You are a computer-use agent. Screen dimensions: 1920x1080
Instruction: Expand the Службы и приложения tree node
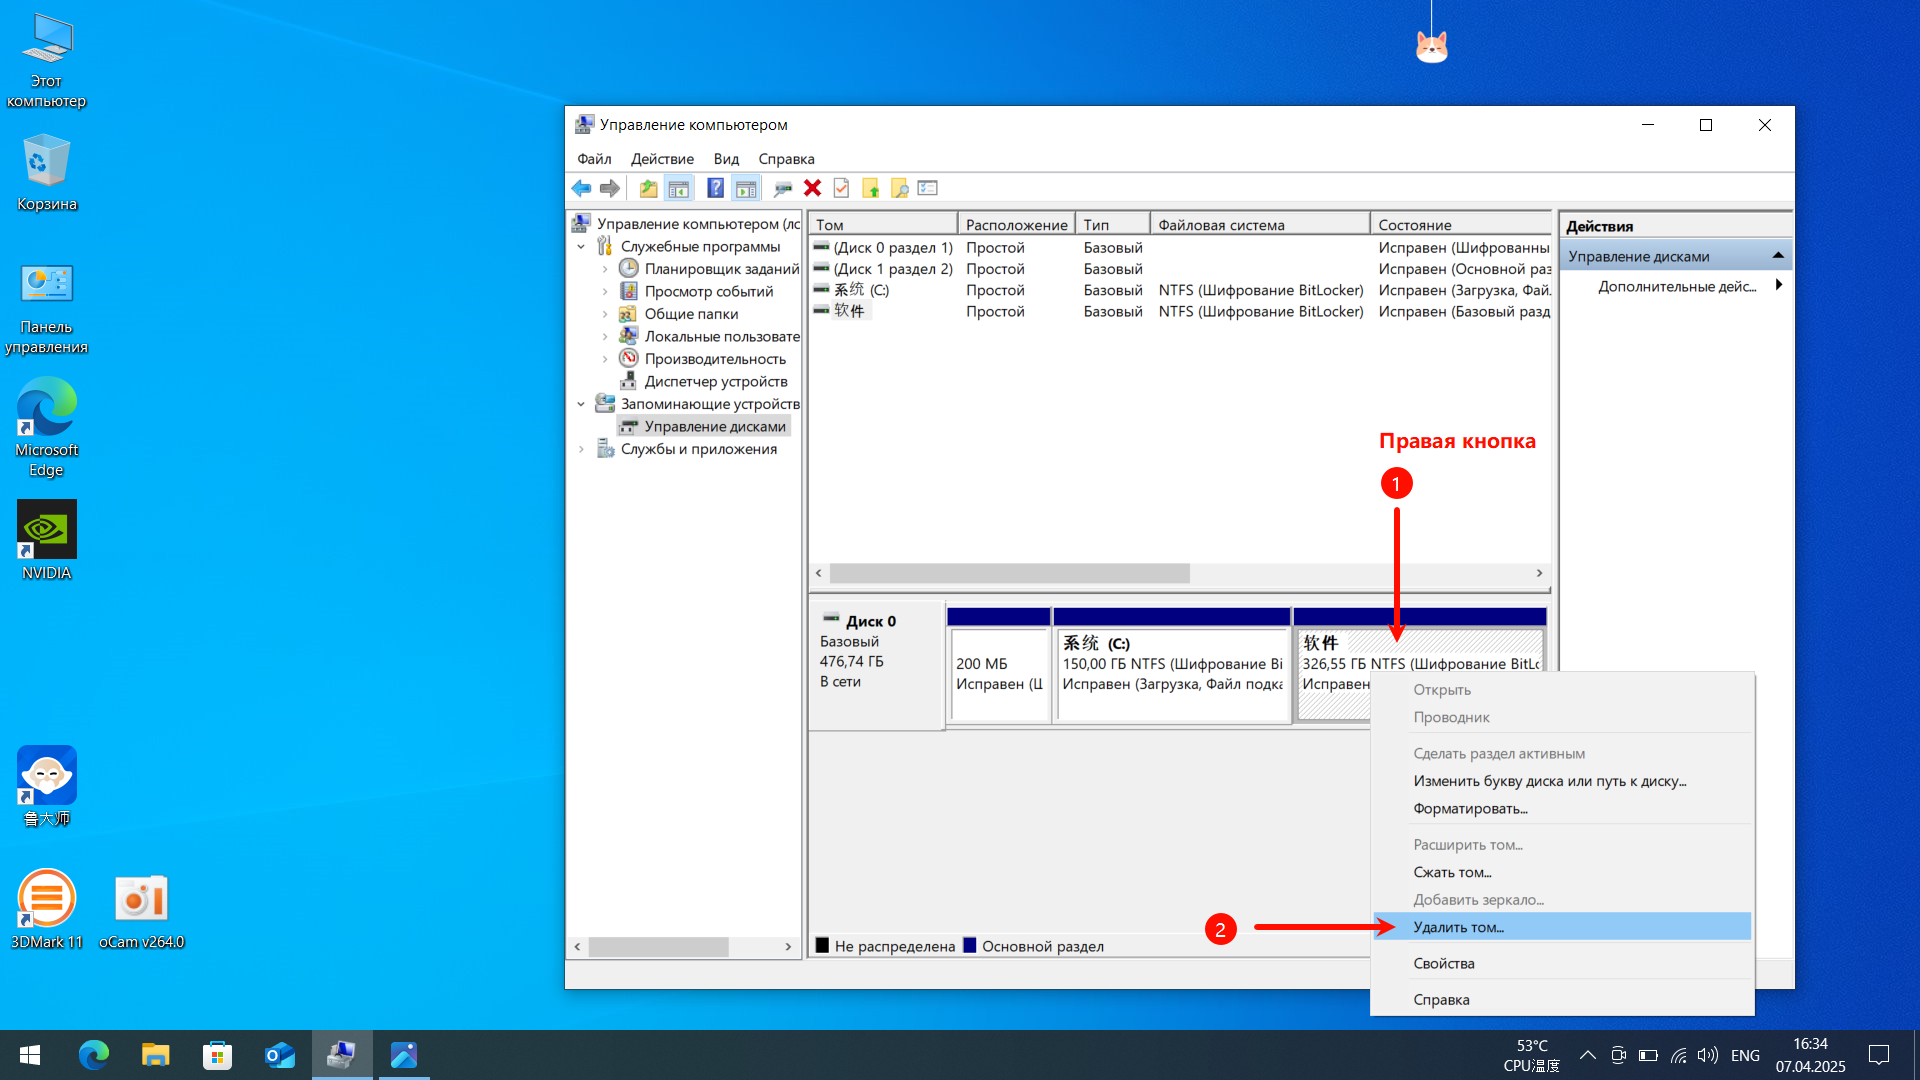581,450
